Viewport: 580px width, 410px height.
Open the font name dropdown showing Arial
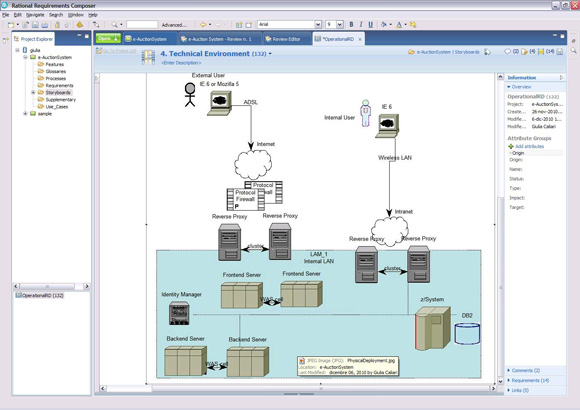coord(318,25)
